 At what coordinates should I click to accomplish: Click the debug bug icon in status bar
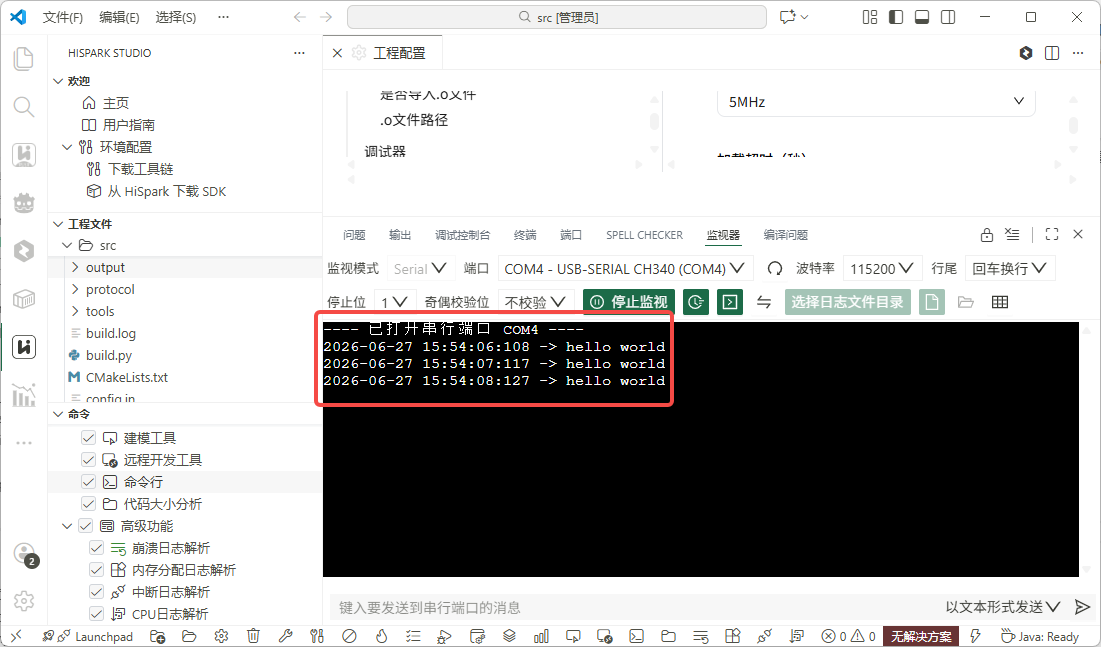click(x=444, y=636)
